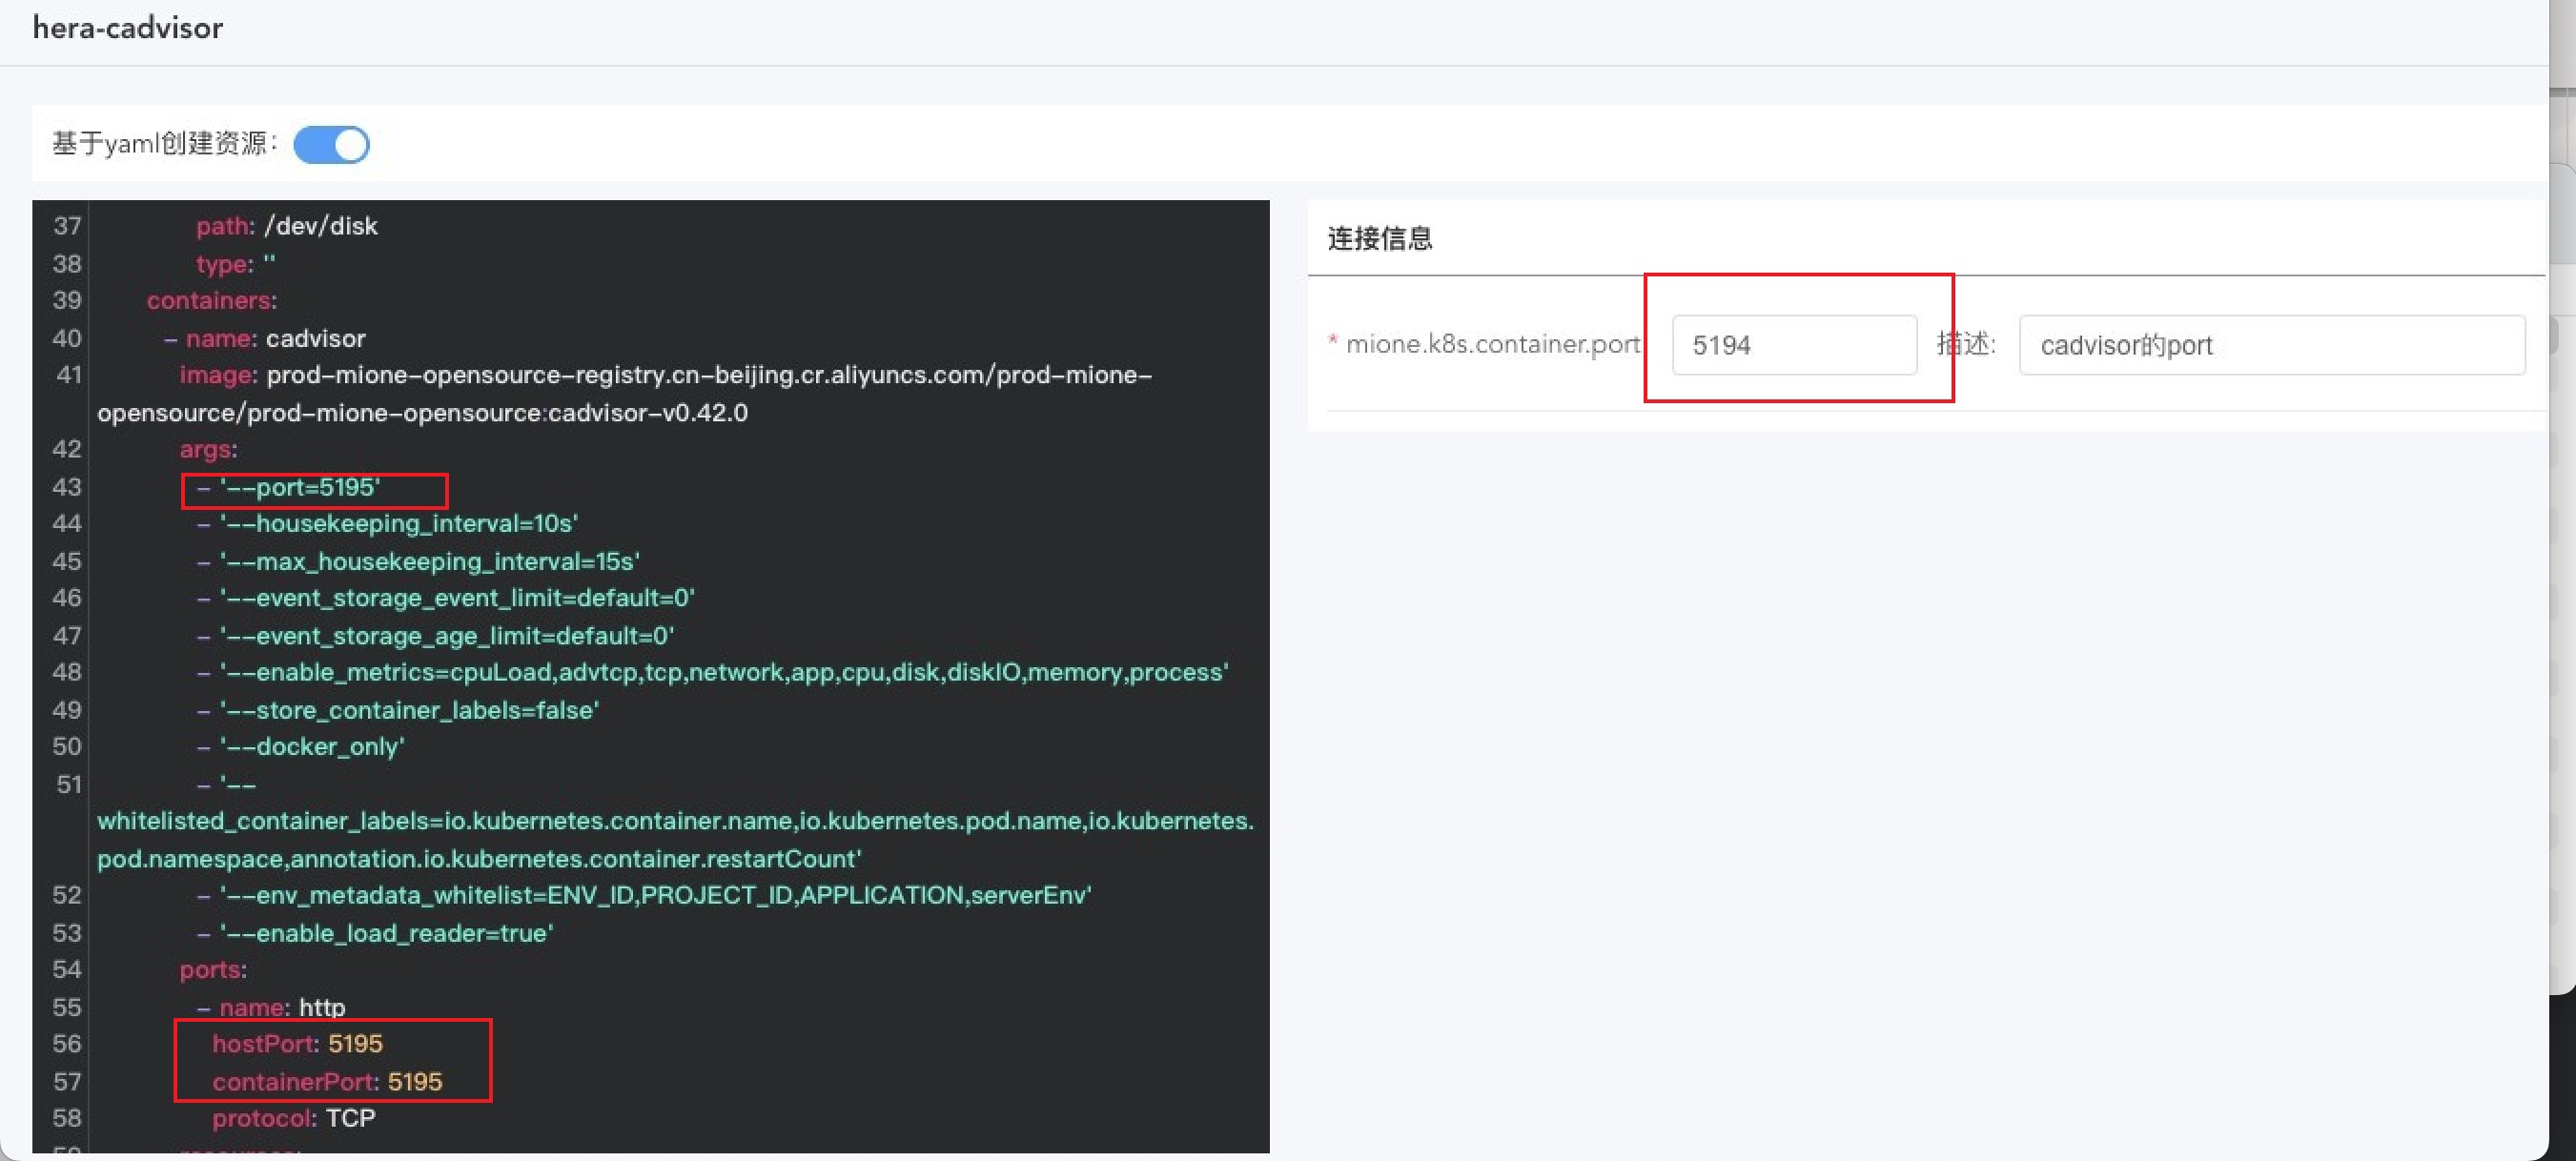The height and width of the screenshot is (1161, 2576).
Task: Click the '- name: http' line
Action: [x=271, y=1007]
